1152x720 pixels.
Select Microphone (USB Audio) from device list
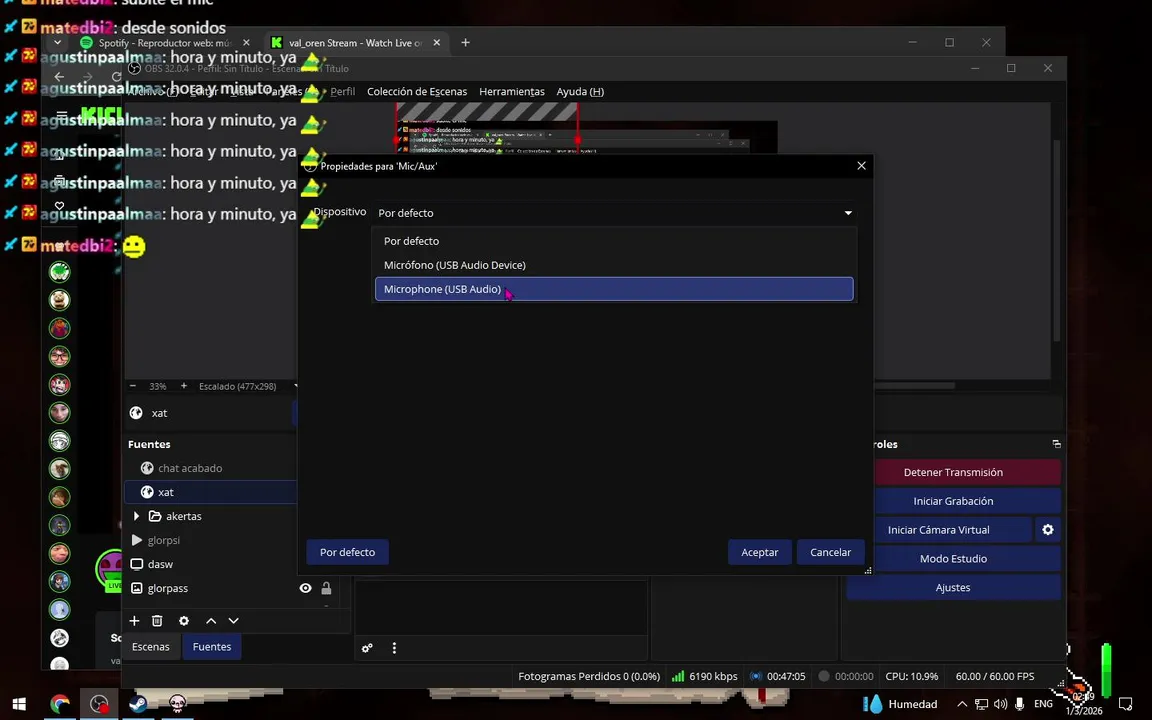[614, 289]
